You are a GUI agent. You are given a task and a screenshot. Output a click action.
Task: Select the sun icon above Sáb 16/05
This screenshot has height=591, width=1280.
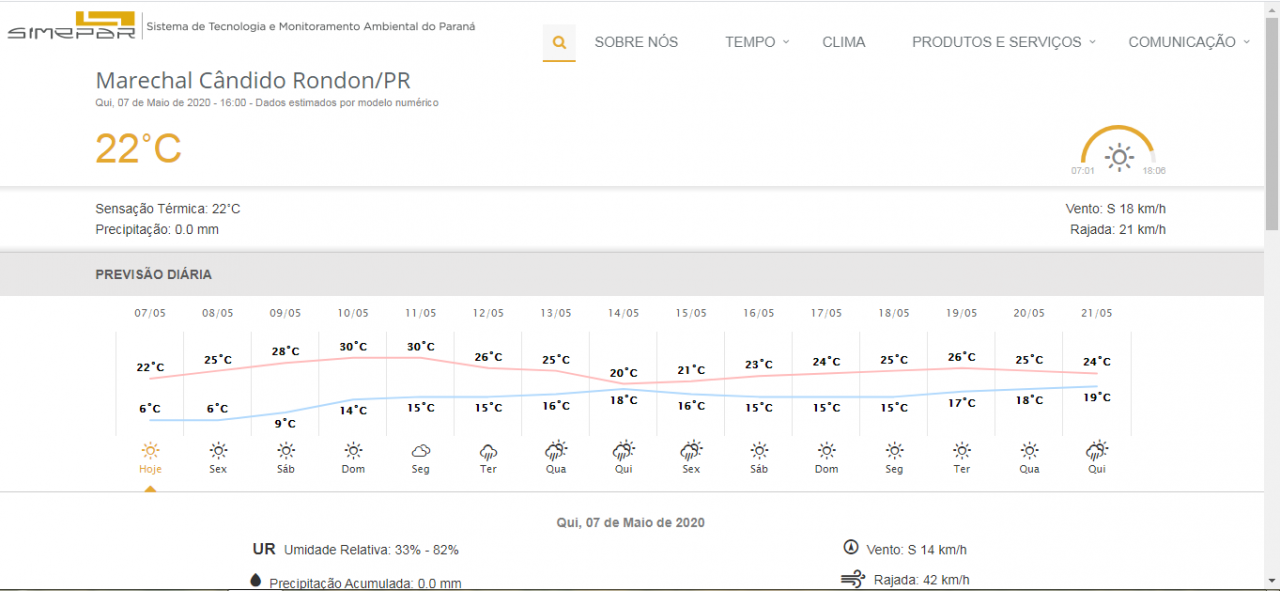pyautogui.click(x=759, y=450)
